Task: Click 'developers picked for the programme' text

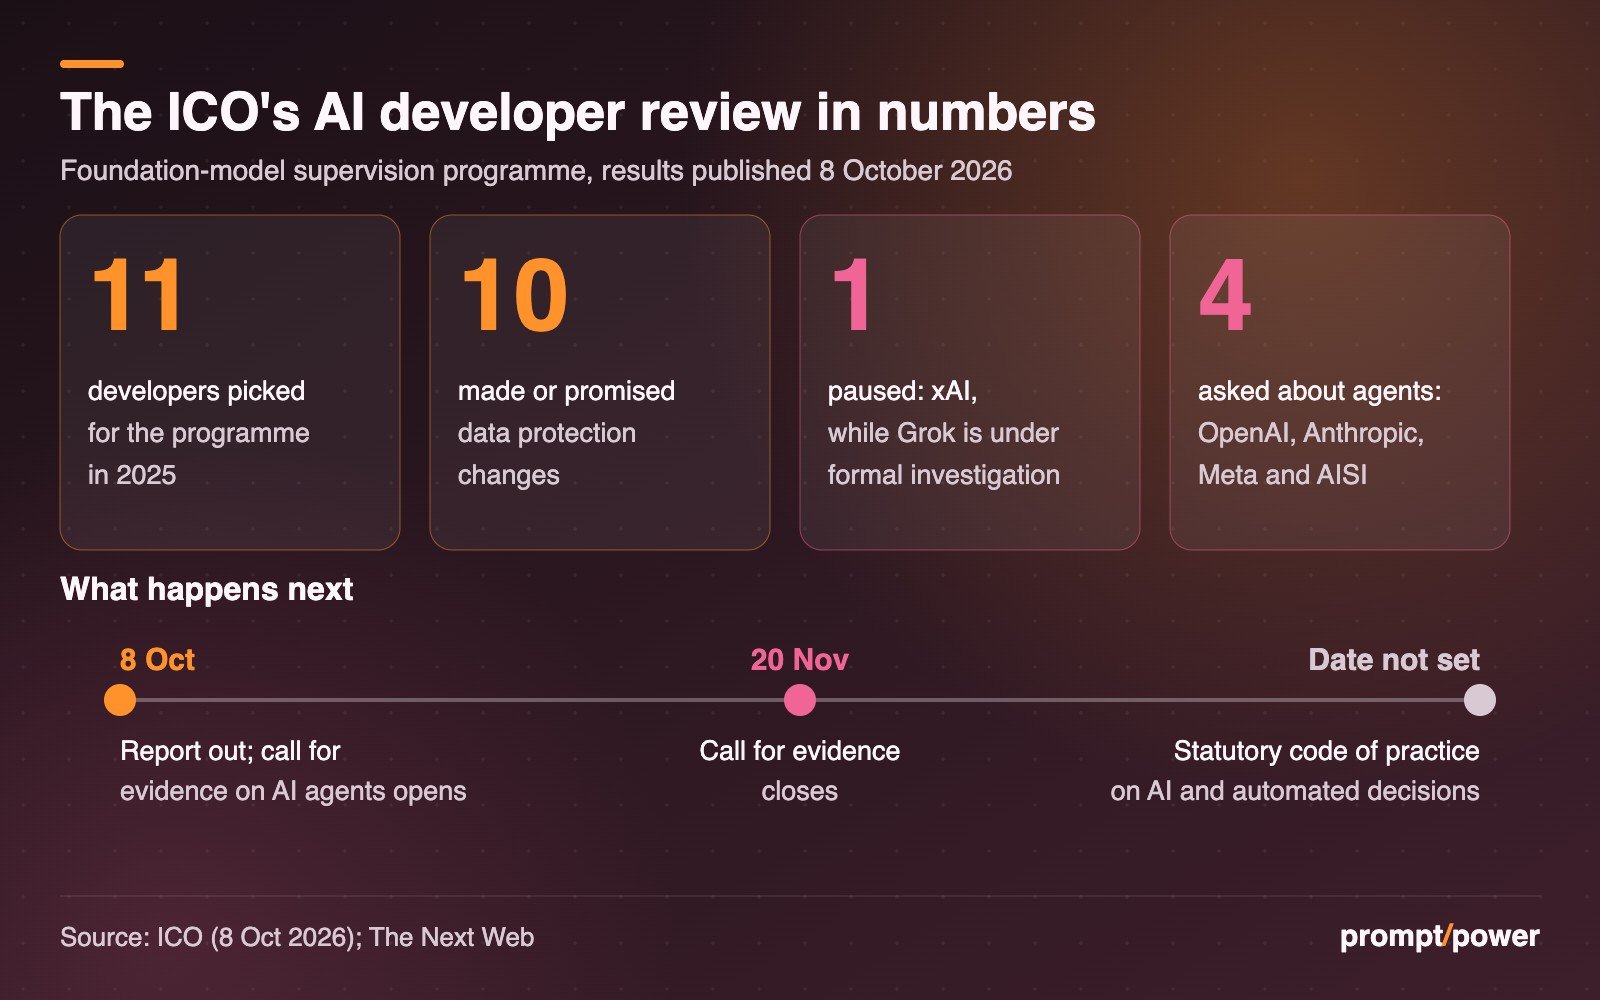Action: (199, 433)
